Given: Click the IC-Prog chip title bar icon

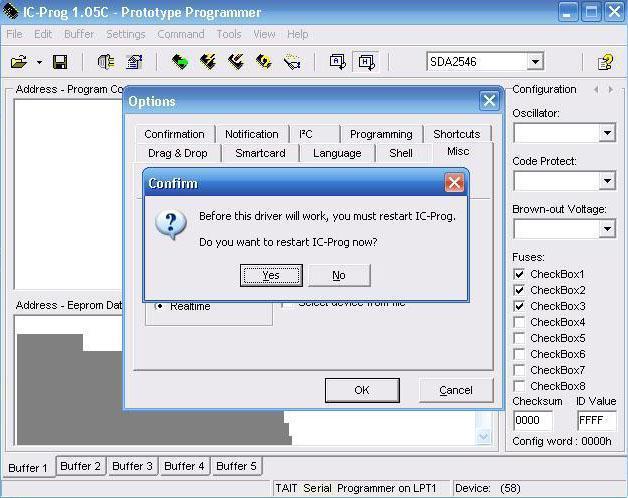Looking at the screenshot, I should 10,11.
